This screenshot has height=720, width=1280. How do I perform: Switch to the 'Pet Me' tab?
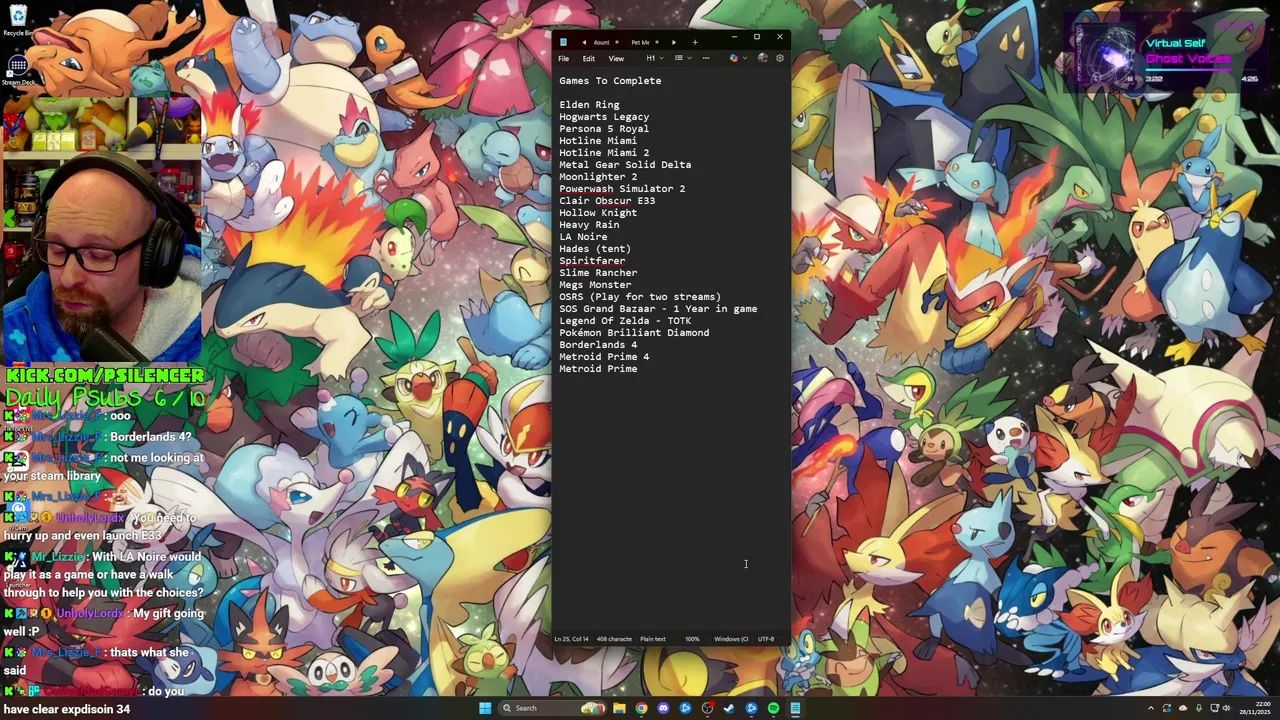[640, 42]
